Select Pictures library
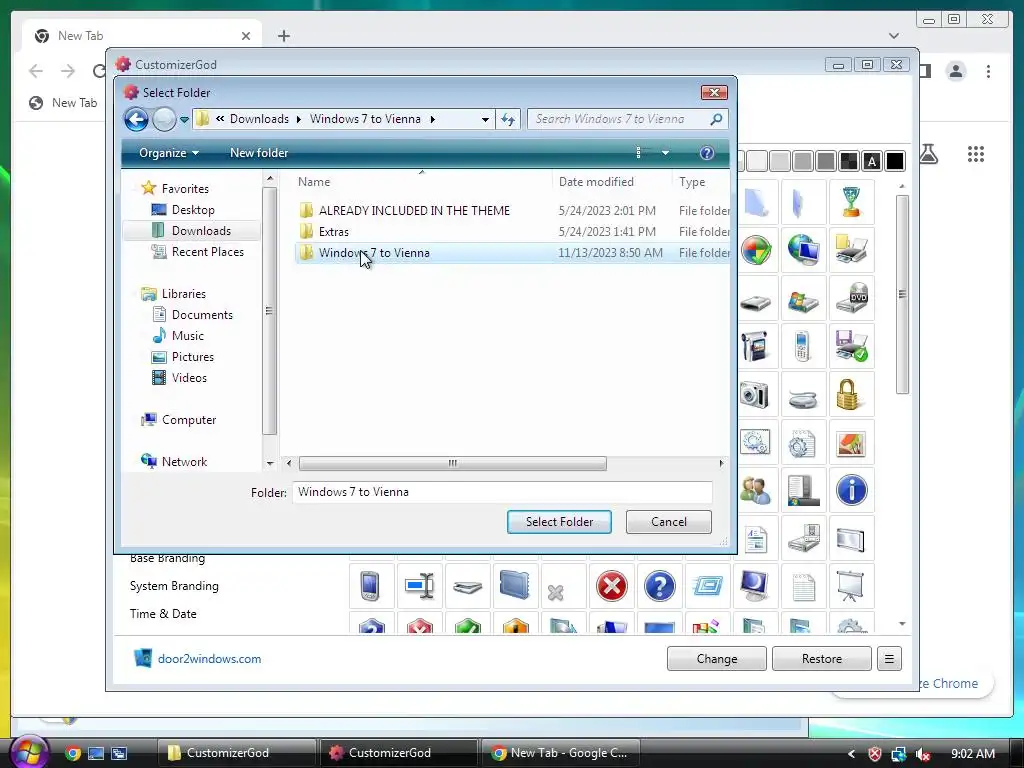The height and width of the screenshot is (768, 1024). click(x=193, y=357)
